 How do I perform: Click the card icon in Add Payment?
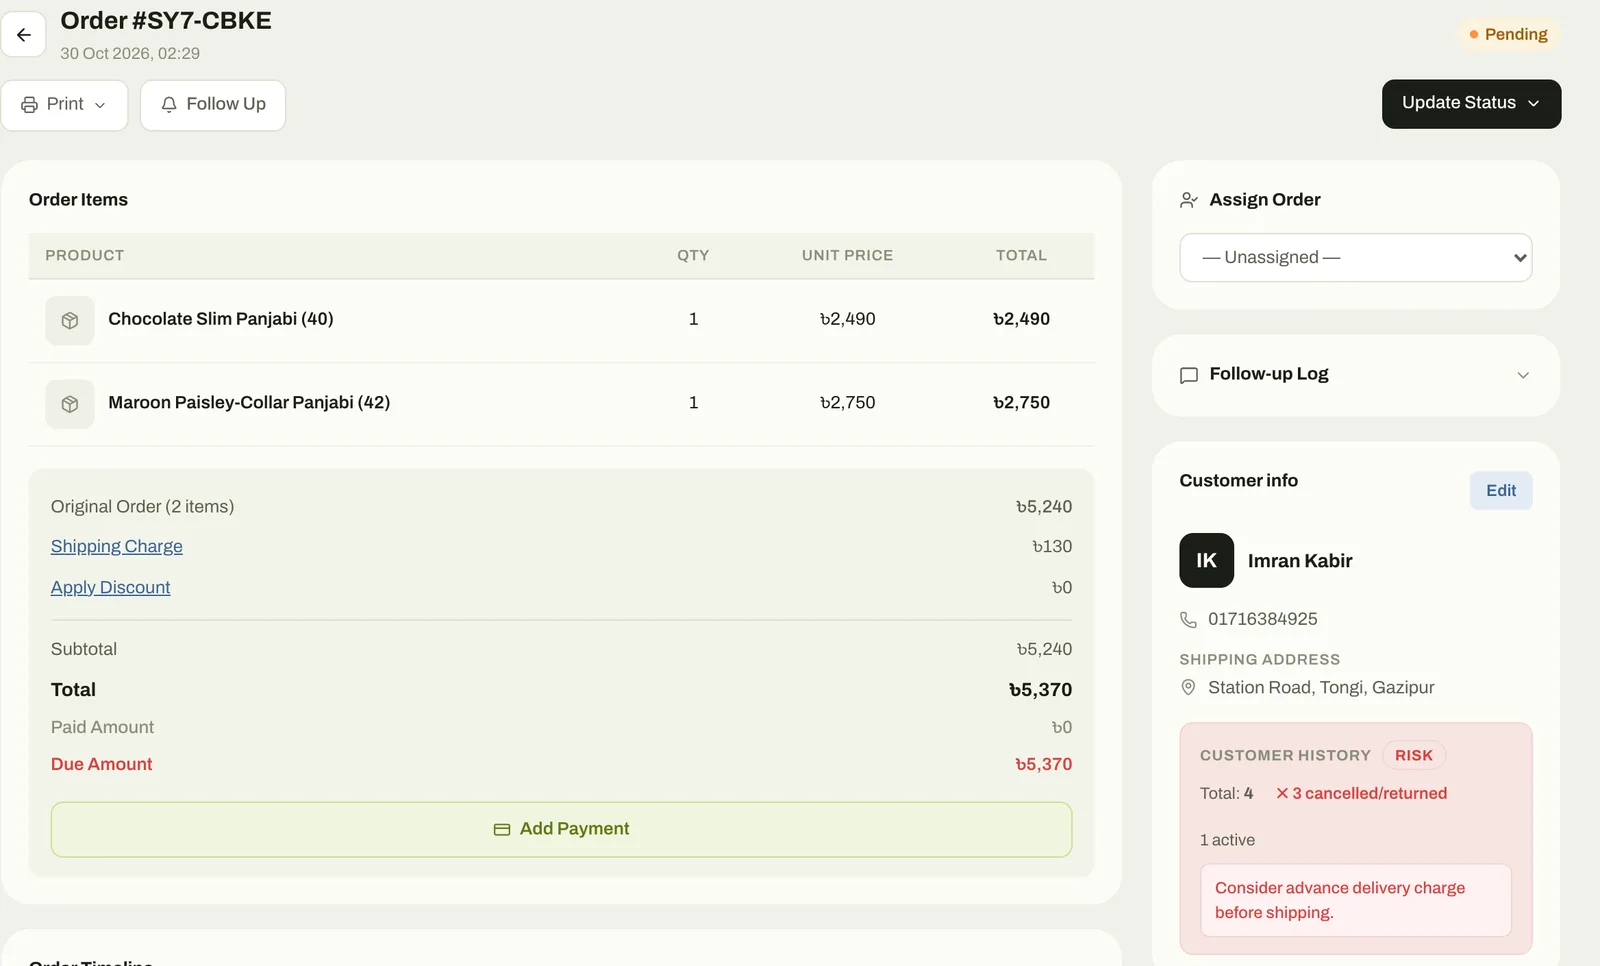coord(502,830)
